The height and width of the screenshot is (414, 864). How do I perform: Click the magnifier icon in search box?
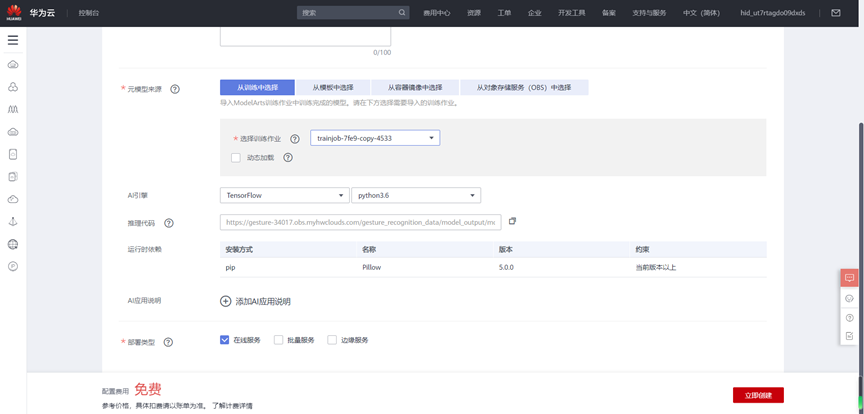pyautogui.click(x=402, y=13)
